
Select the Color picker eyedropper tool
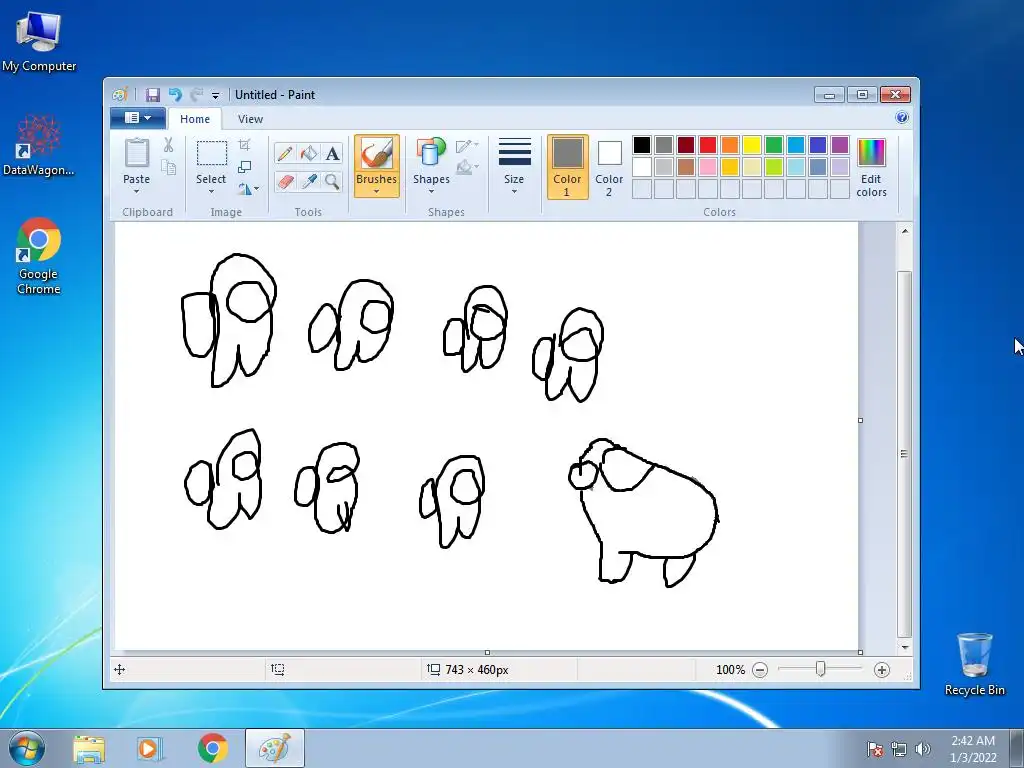click(309, 181)
